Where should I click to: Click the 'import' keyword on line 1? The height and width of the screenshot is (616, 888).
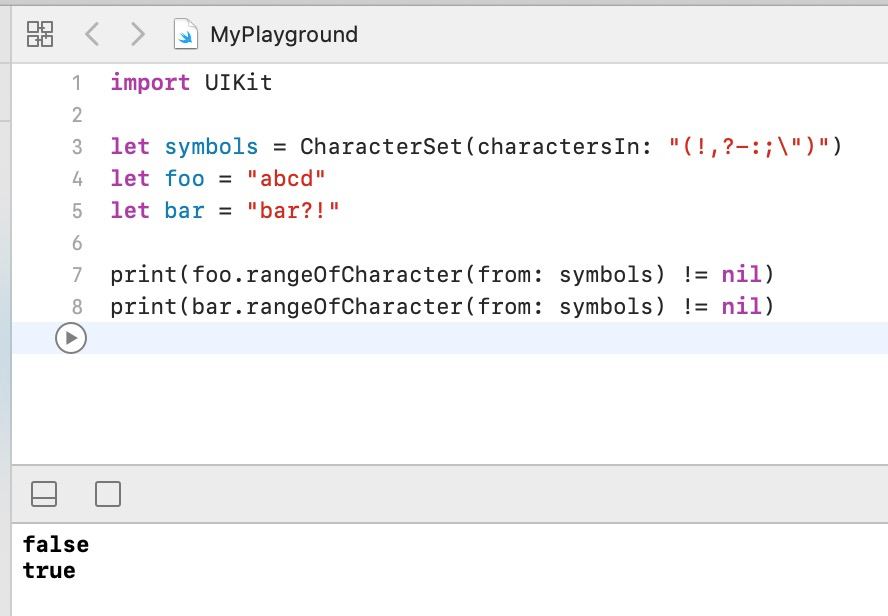(x=150, y=83)
